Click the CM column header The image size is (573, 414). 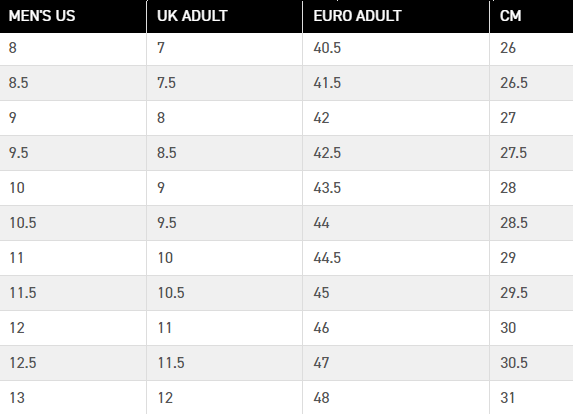click(x=531, y=16)
